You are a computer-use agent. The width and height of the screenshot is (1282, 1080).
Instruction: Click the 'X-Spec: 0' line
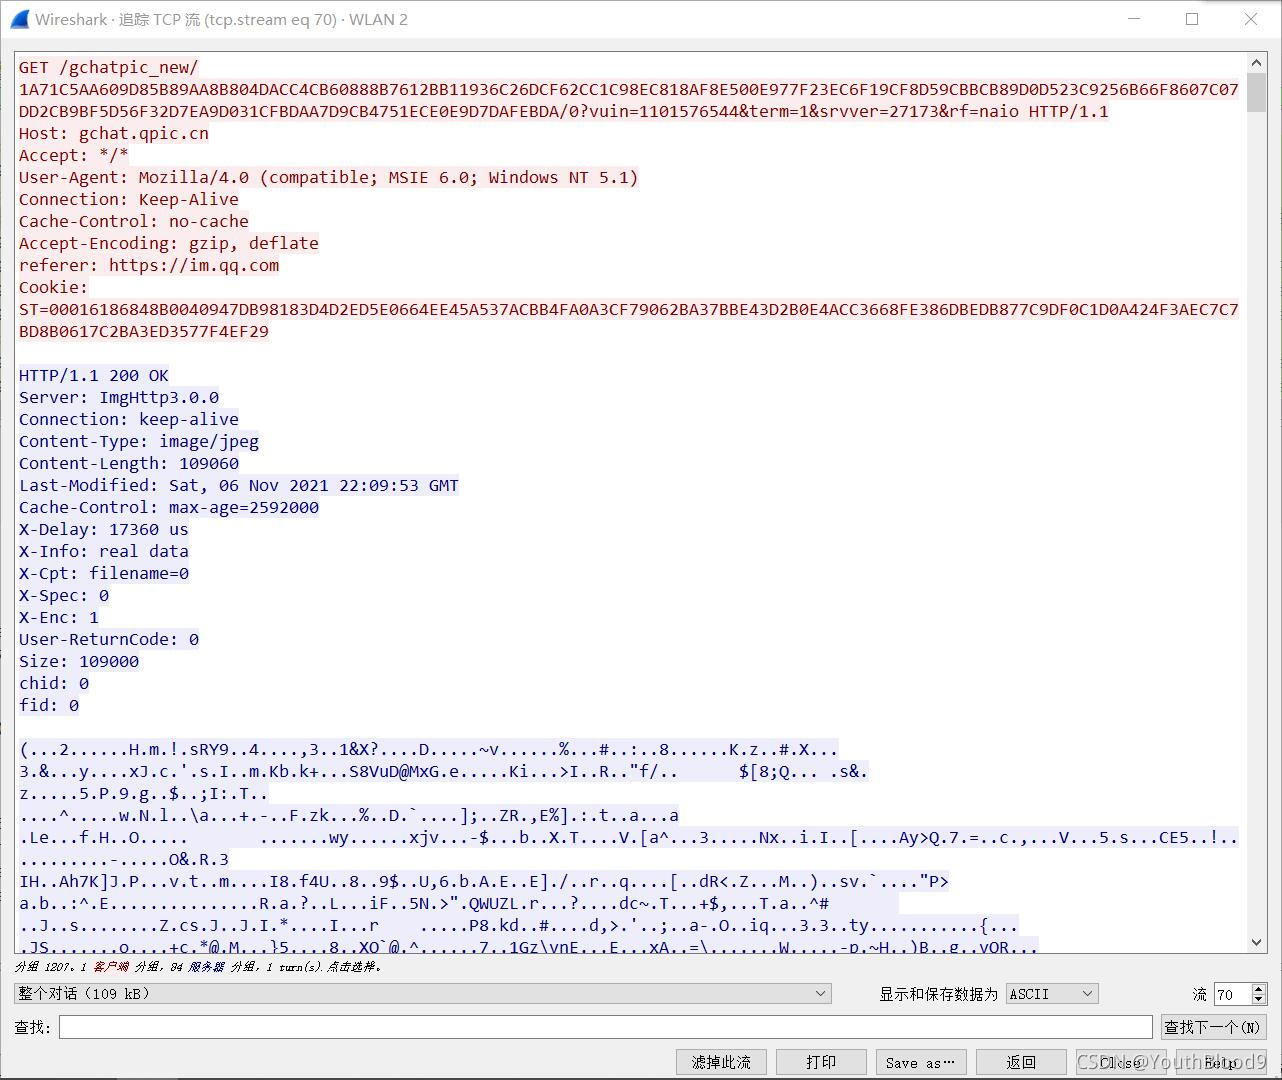click(x=64, y=595)
